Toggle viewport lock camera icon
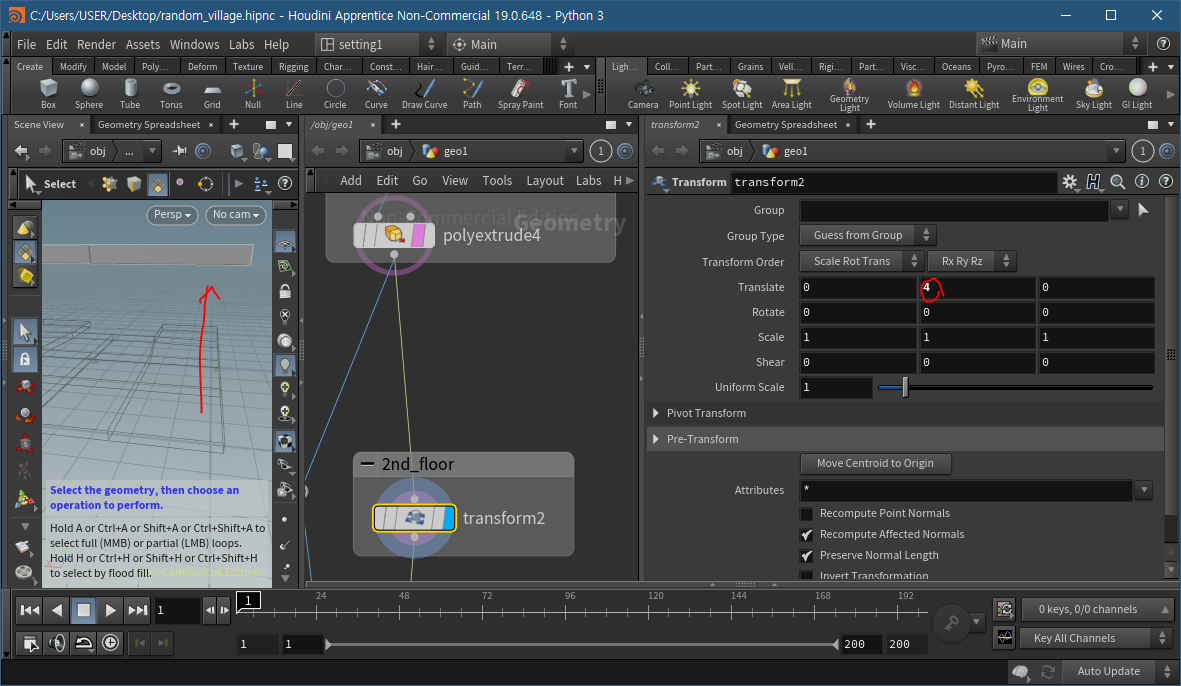The height and width of the screenshot is (686, 1181). (x=285, y=291)
